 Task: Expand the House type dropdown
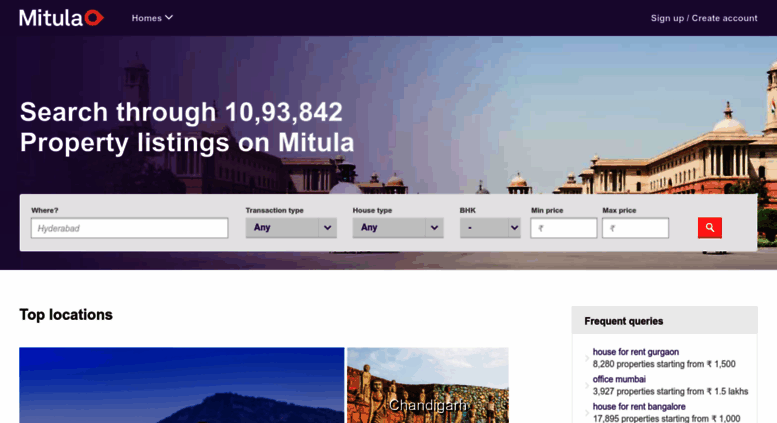point(398,228)
